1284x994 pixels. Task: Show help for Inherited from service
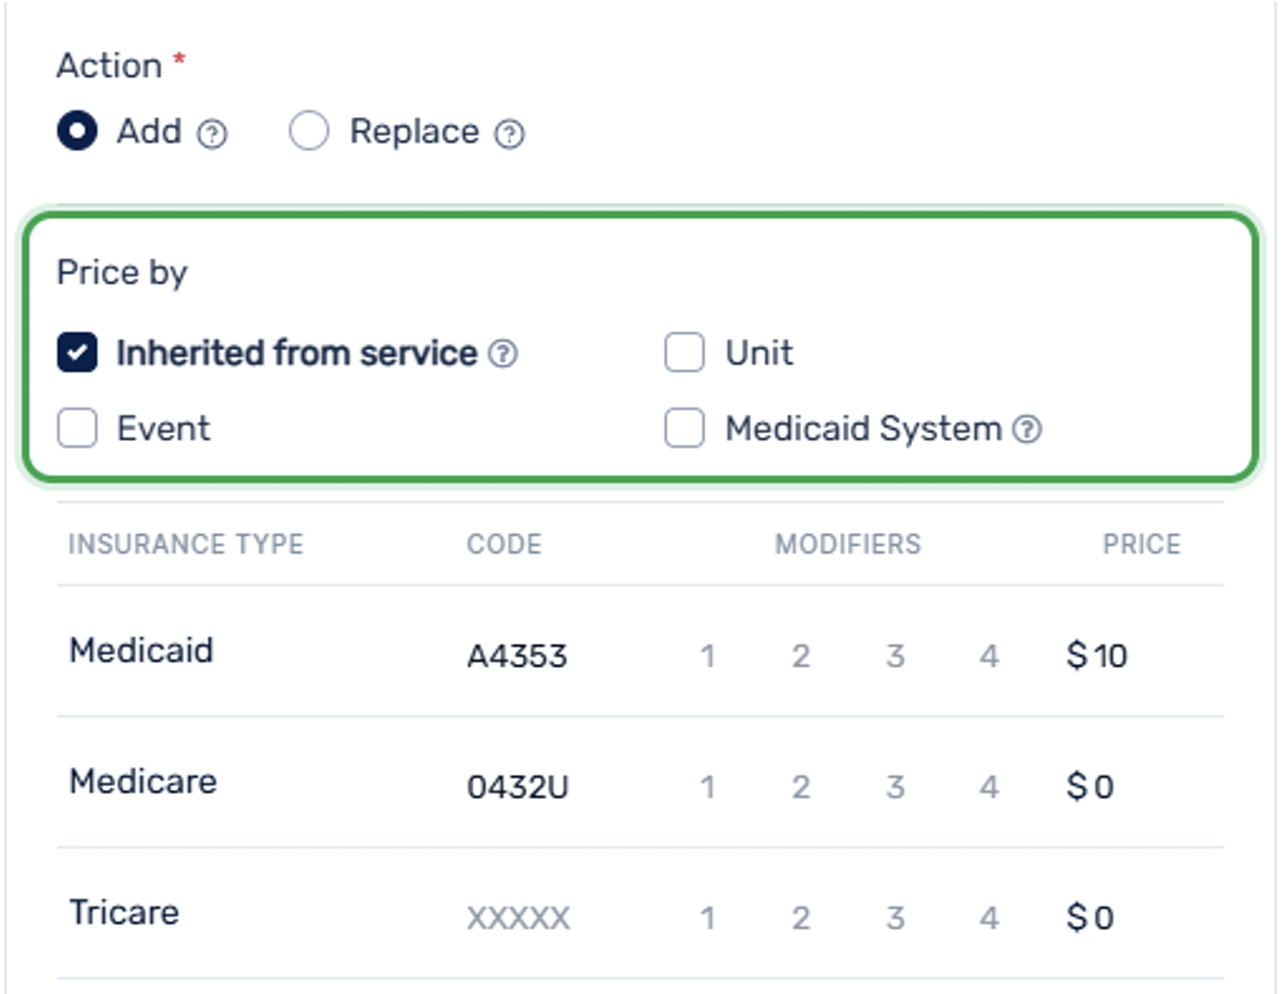tap(503, 353)
